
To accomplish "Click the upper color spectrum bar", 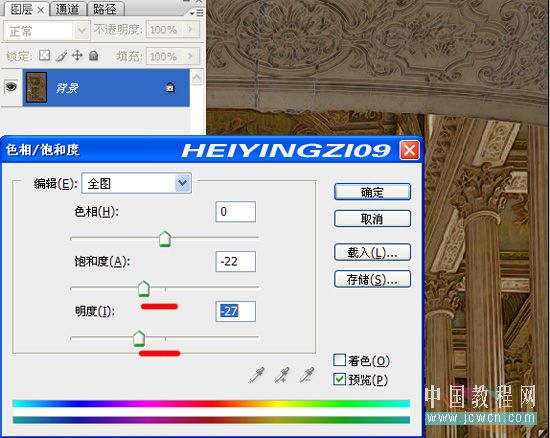I will pyautogui.click(x=211, y=404).
